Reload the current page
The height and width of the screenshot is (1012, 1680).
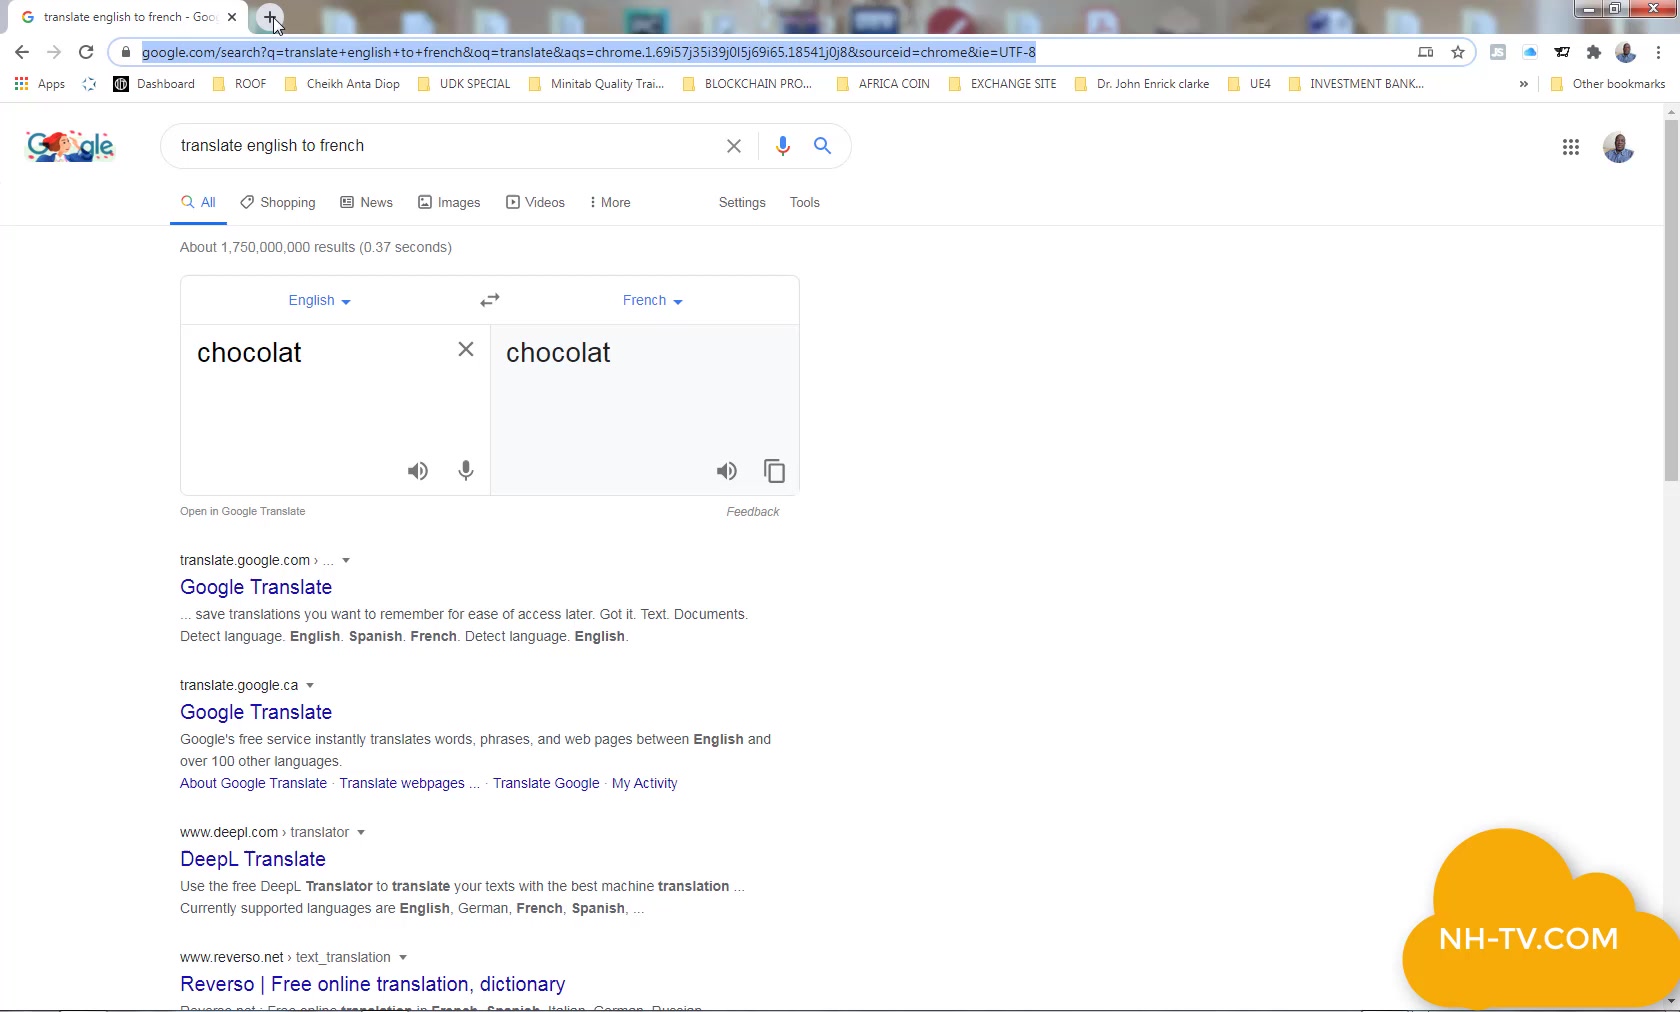click(86, 52)
